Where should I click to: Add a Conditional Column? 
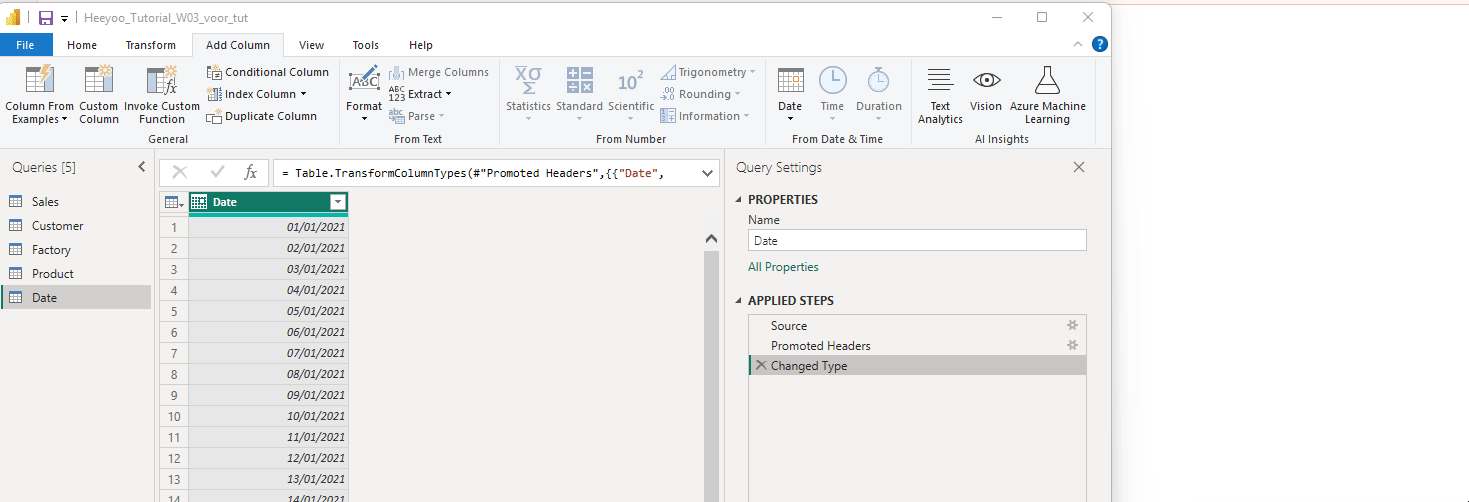click(x=268, y=72)
